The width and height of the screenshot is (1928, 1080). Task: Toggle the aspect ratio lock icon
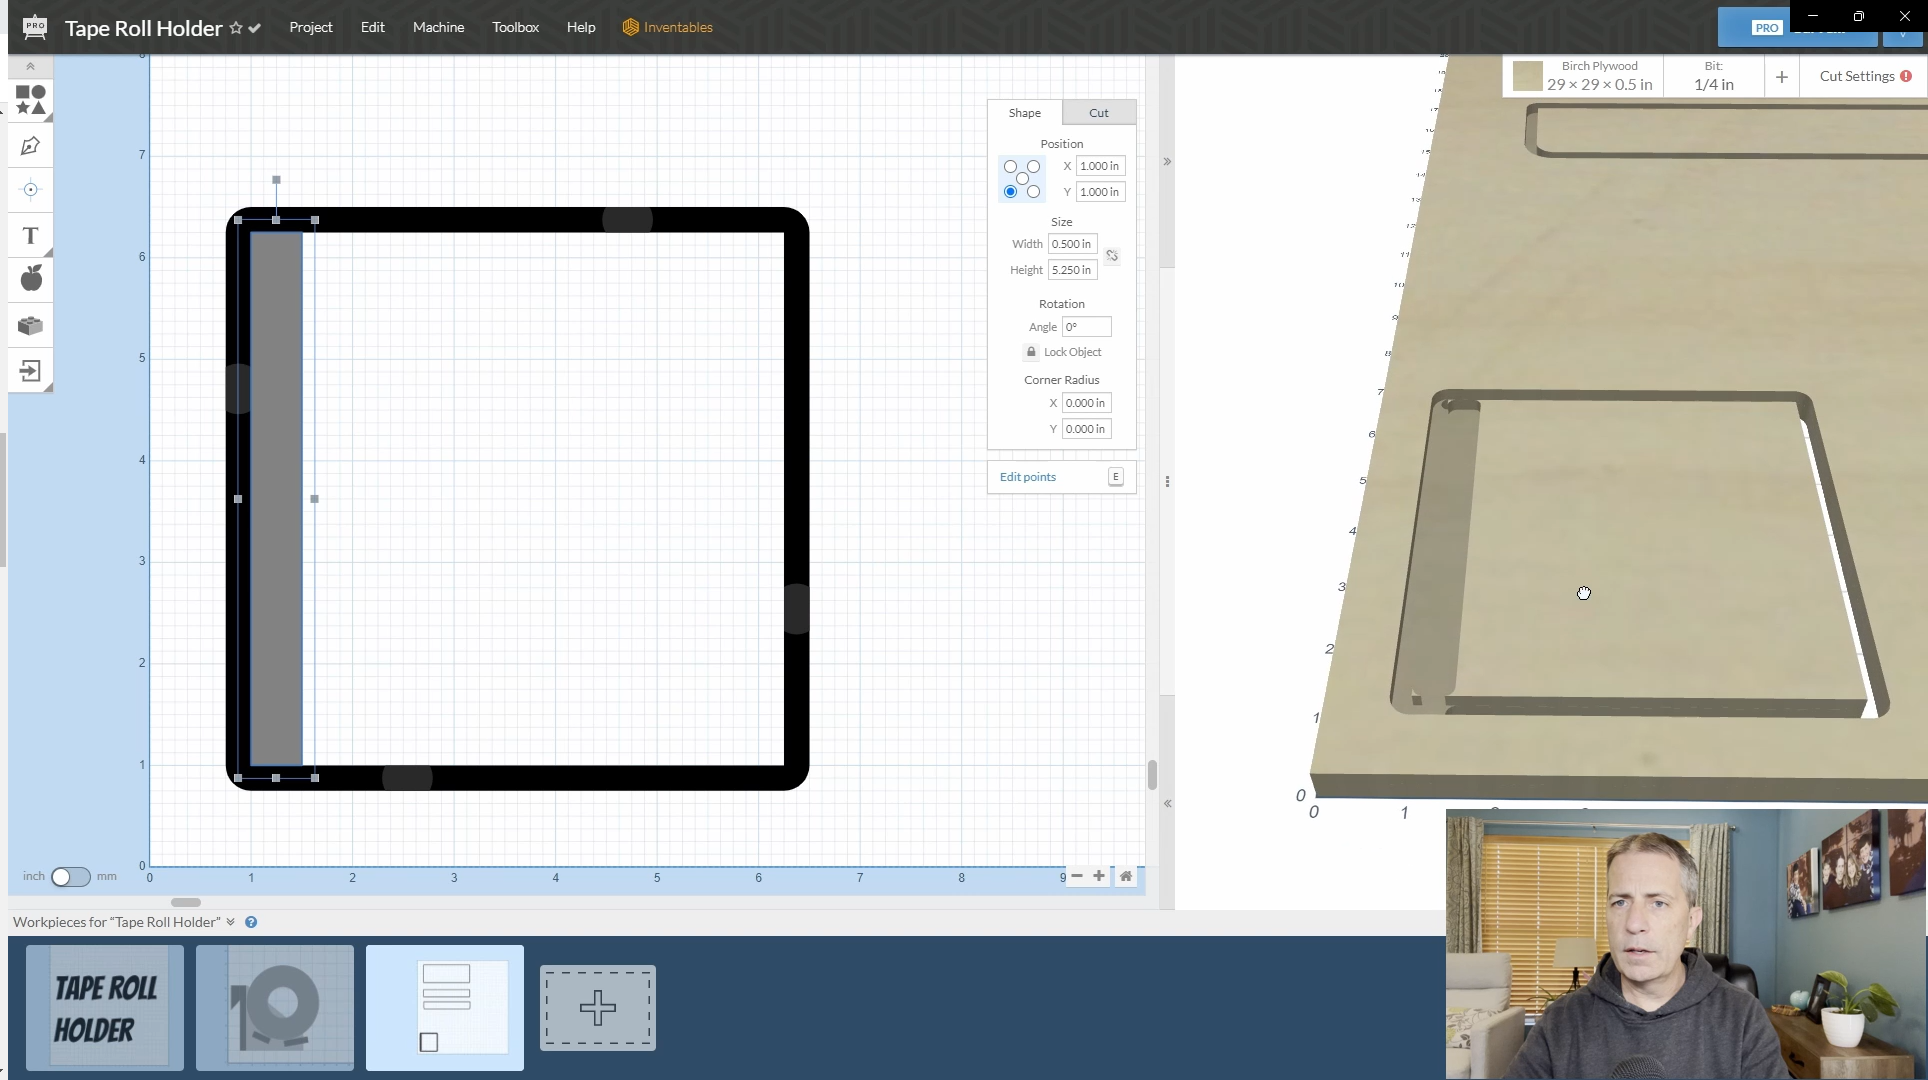[x=1112, y=256]
